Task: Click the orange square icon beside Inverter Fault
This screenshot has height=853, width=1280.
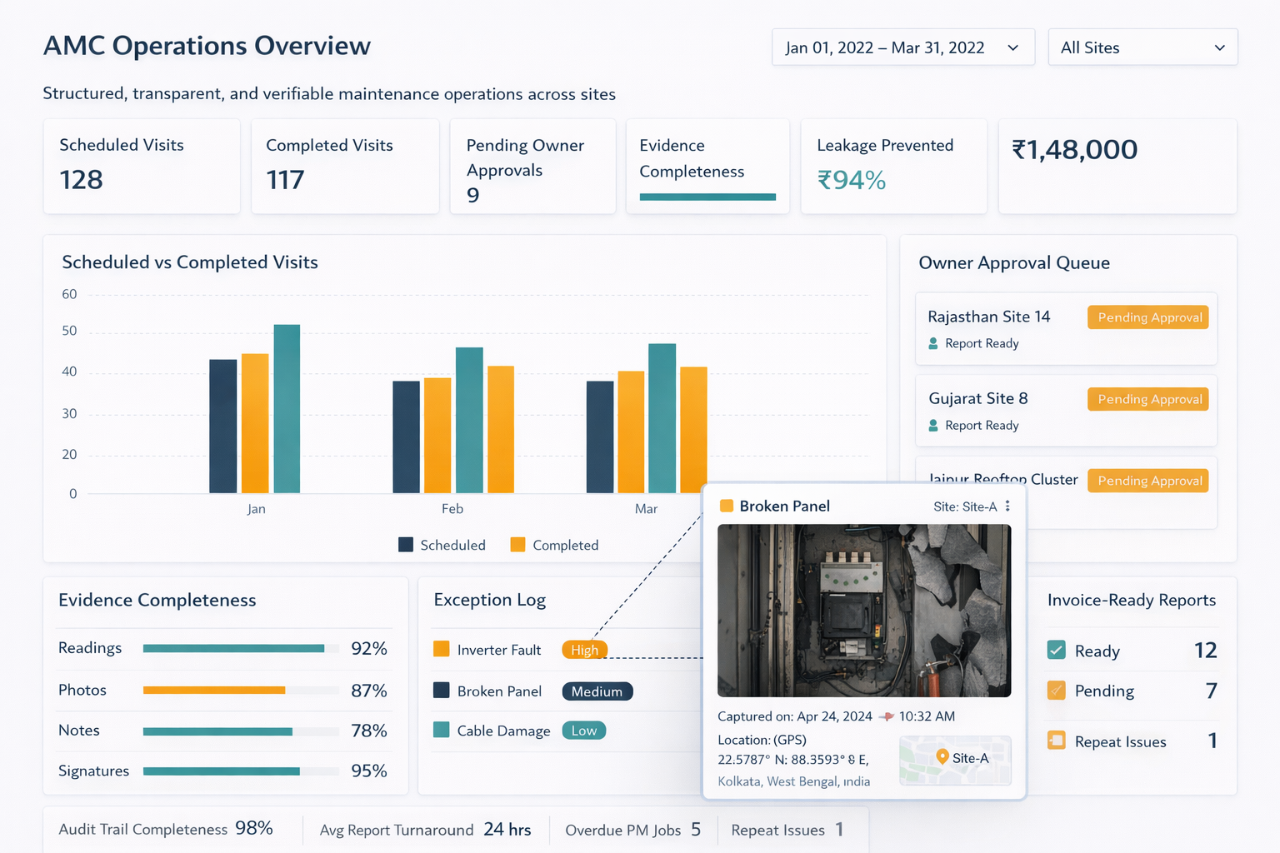Action: [x=442, y=649]
